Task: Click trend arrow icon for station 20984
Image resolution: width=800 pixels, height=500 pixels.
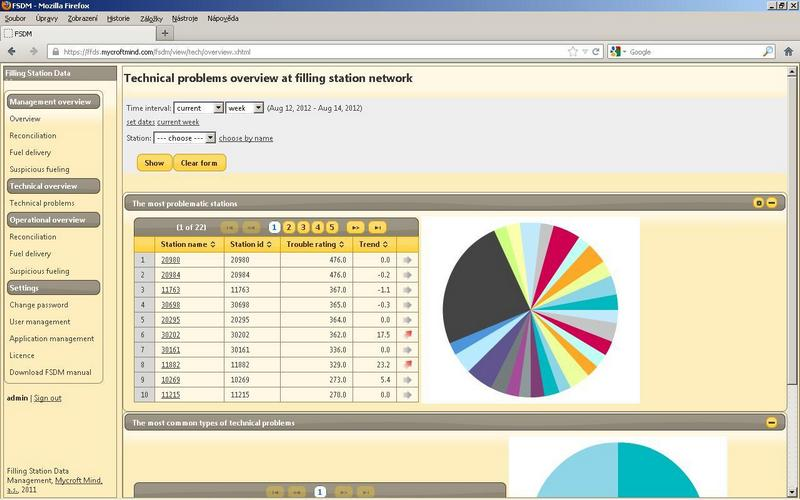Action: [x=407, y=275]
